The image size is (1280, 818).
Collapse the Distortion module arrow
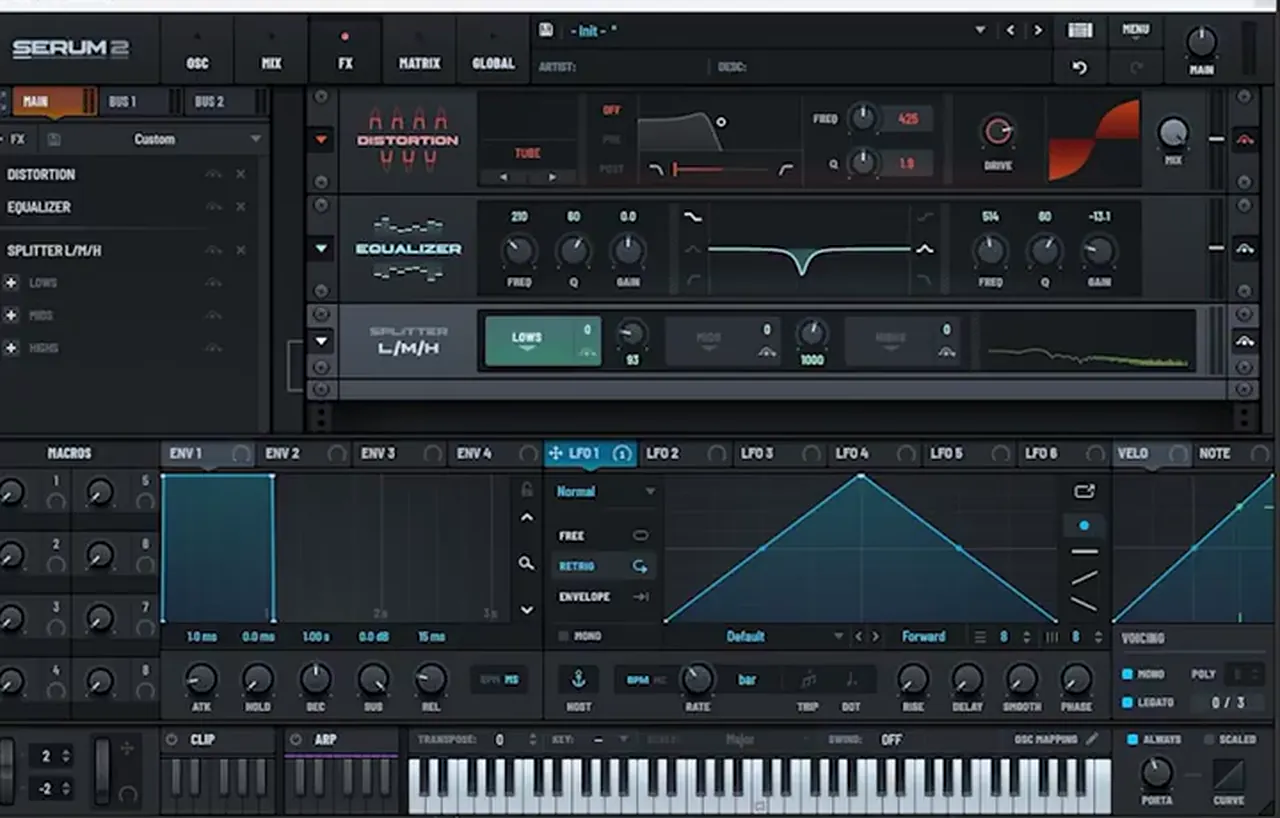tap(321, 140)
